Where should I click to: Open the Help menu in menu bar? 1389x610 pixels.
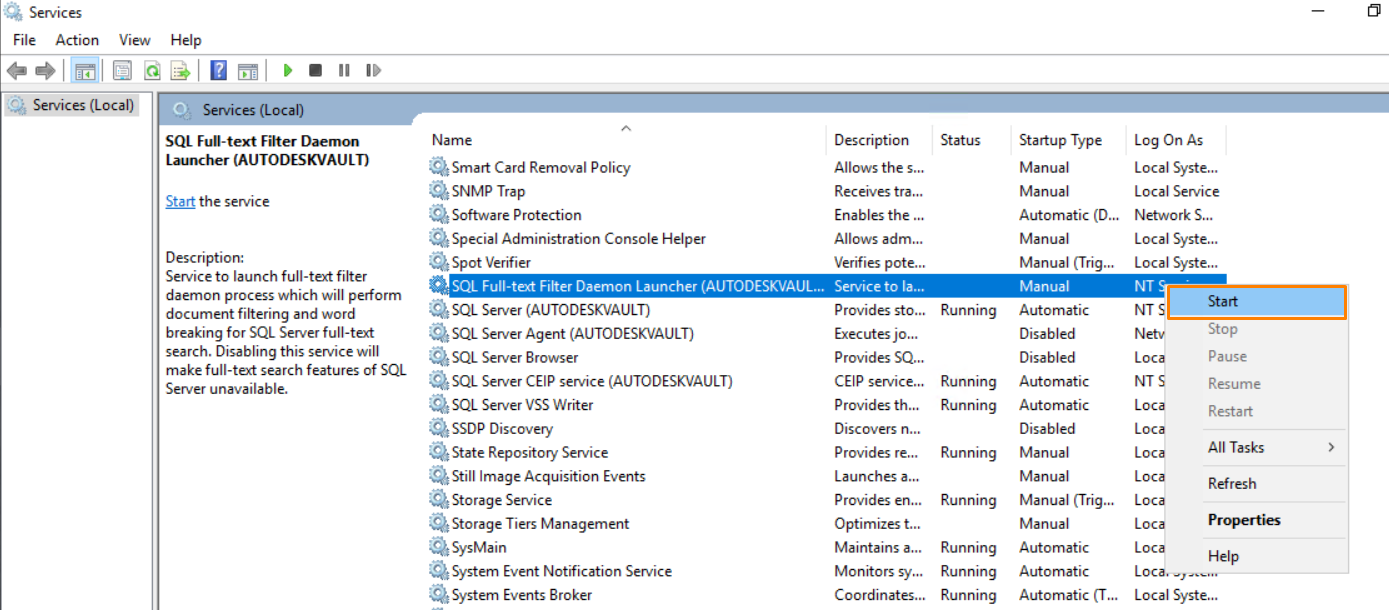[x=186, y=40]
